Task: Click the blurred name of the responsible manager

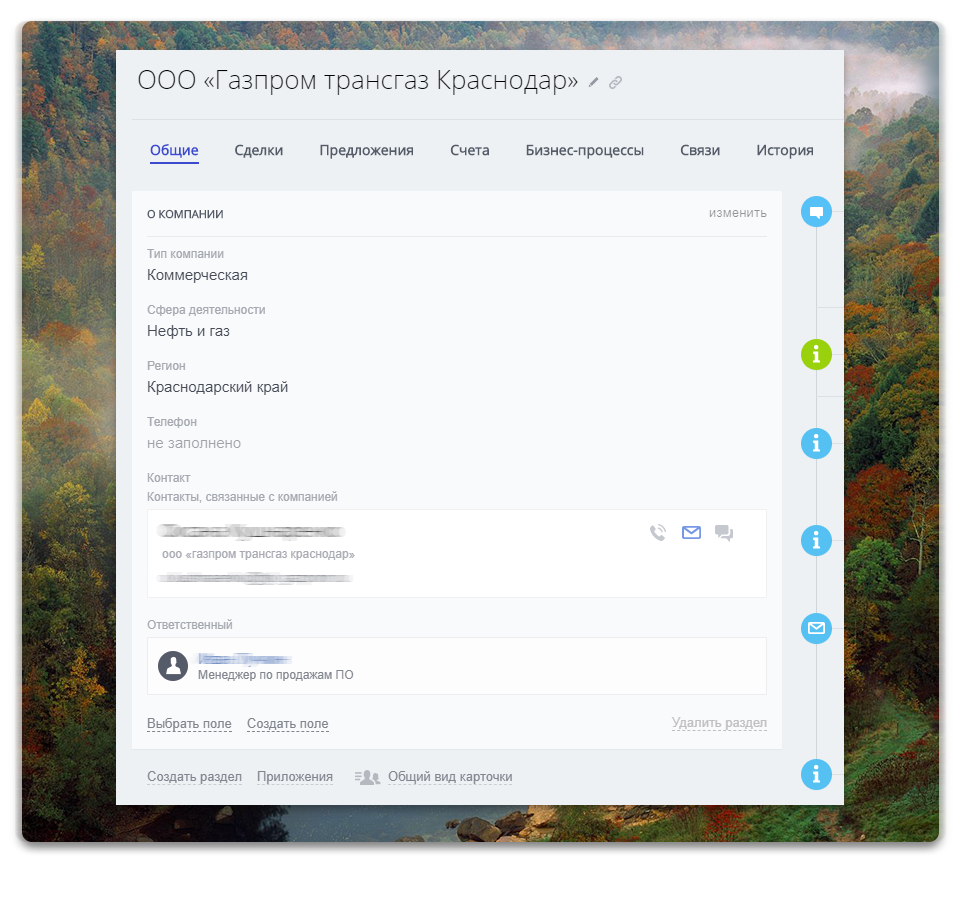Action: (x=244, y=659)
